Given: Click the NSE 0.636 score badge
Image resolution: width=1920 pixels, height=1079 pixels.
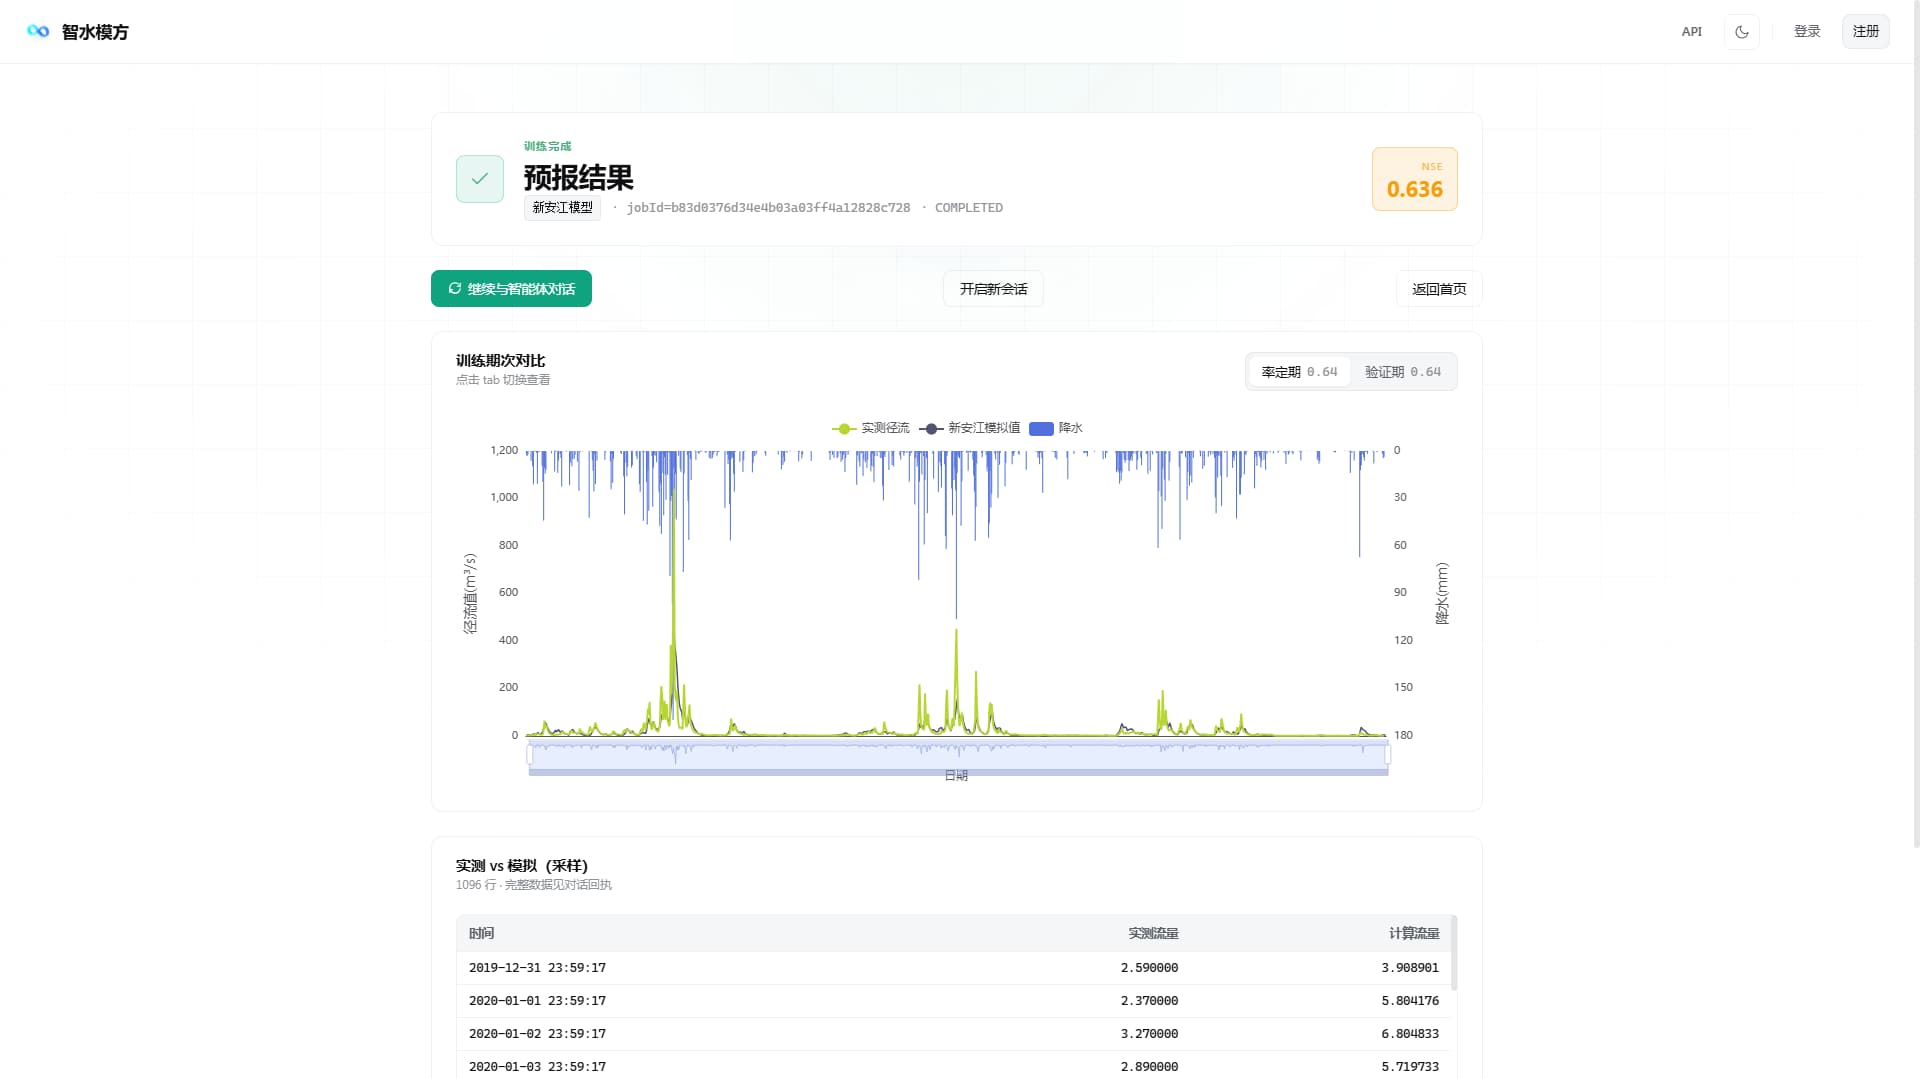Looking at the screenshot, I should 1415,179.
